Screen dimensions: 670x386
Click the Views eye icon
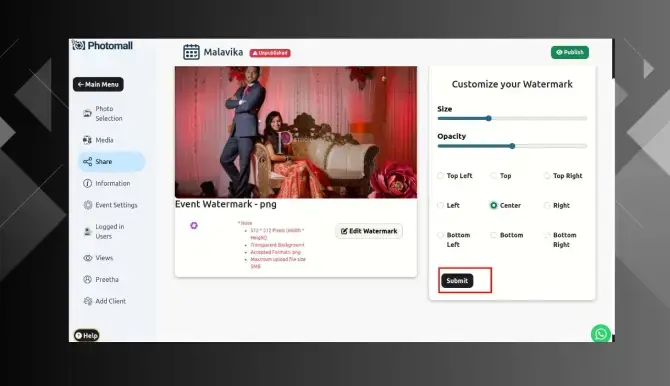88,258
